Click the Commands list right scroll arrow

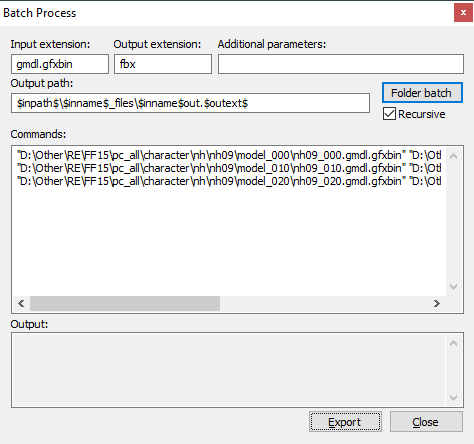pyautogui.click(x=437, y=303)
